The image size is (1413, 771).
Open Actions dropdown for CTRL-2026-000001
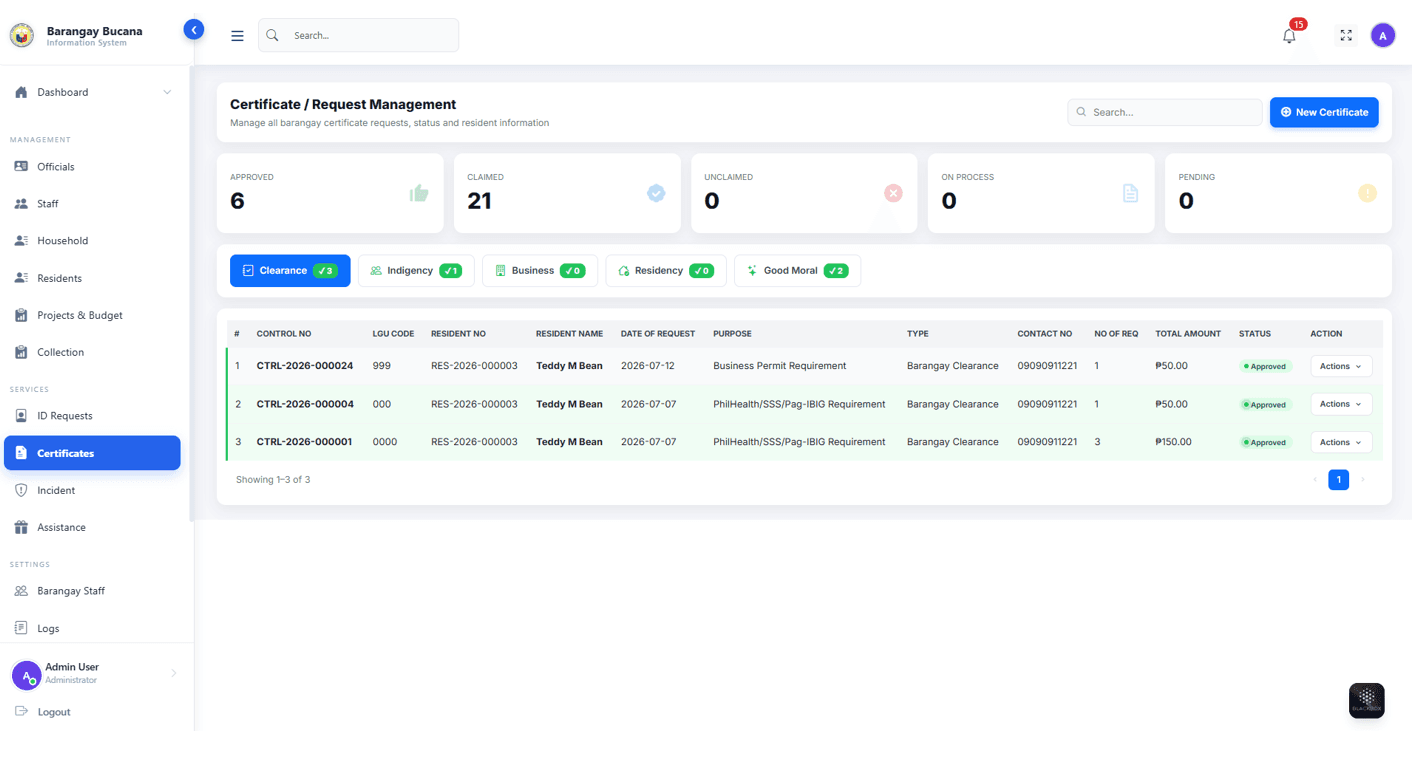pyautogui.click(x=1341, y=442)
